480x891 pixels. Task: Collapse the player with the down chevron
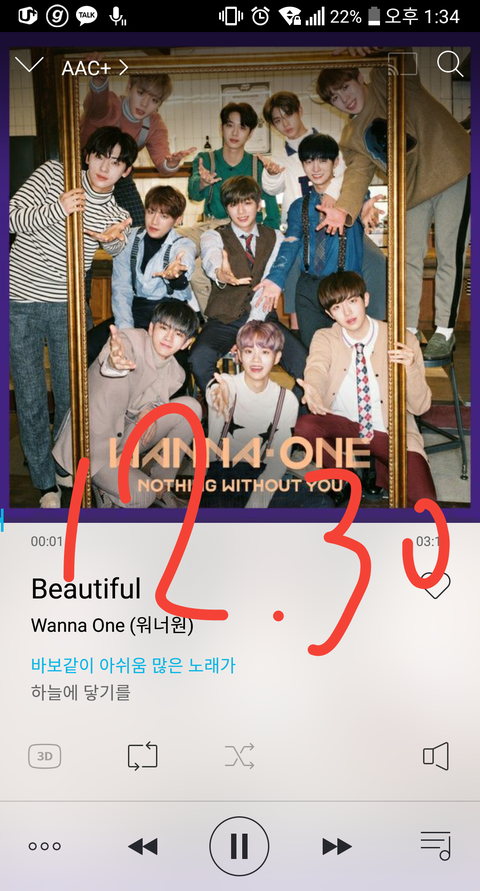click(x=28, y=65)
